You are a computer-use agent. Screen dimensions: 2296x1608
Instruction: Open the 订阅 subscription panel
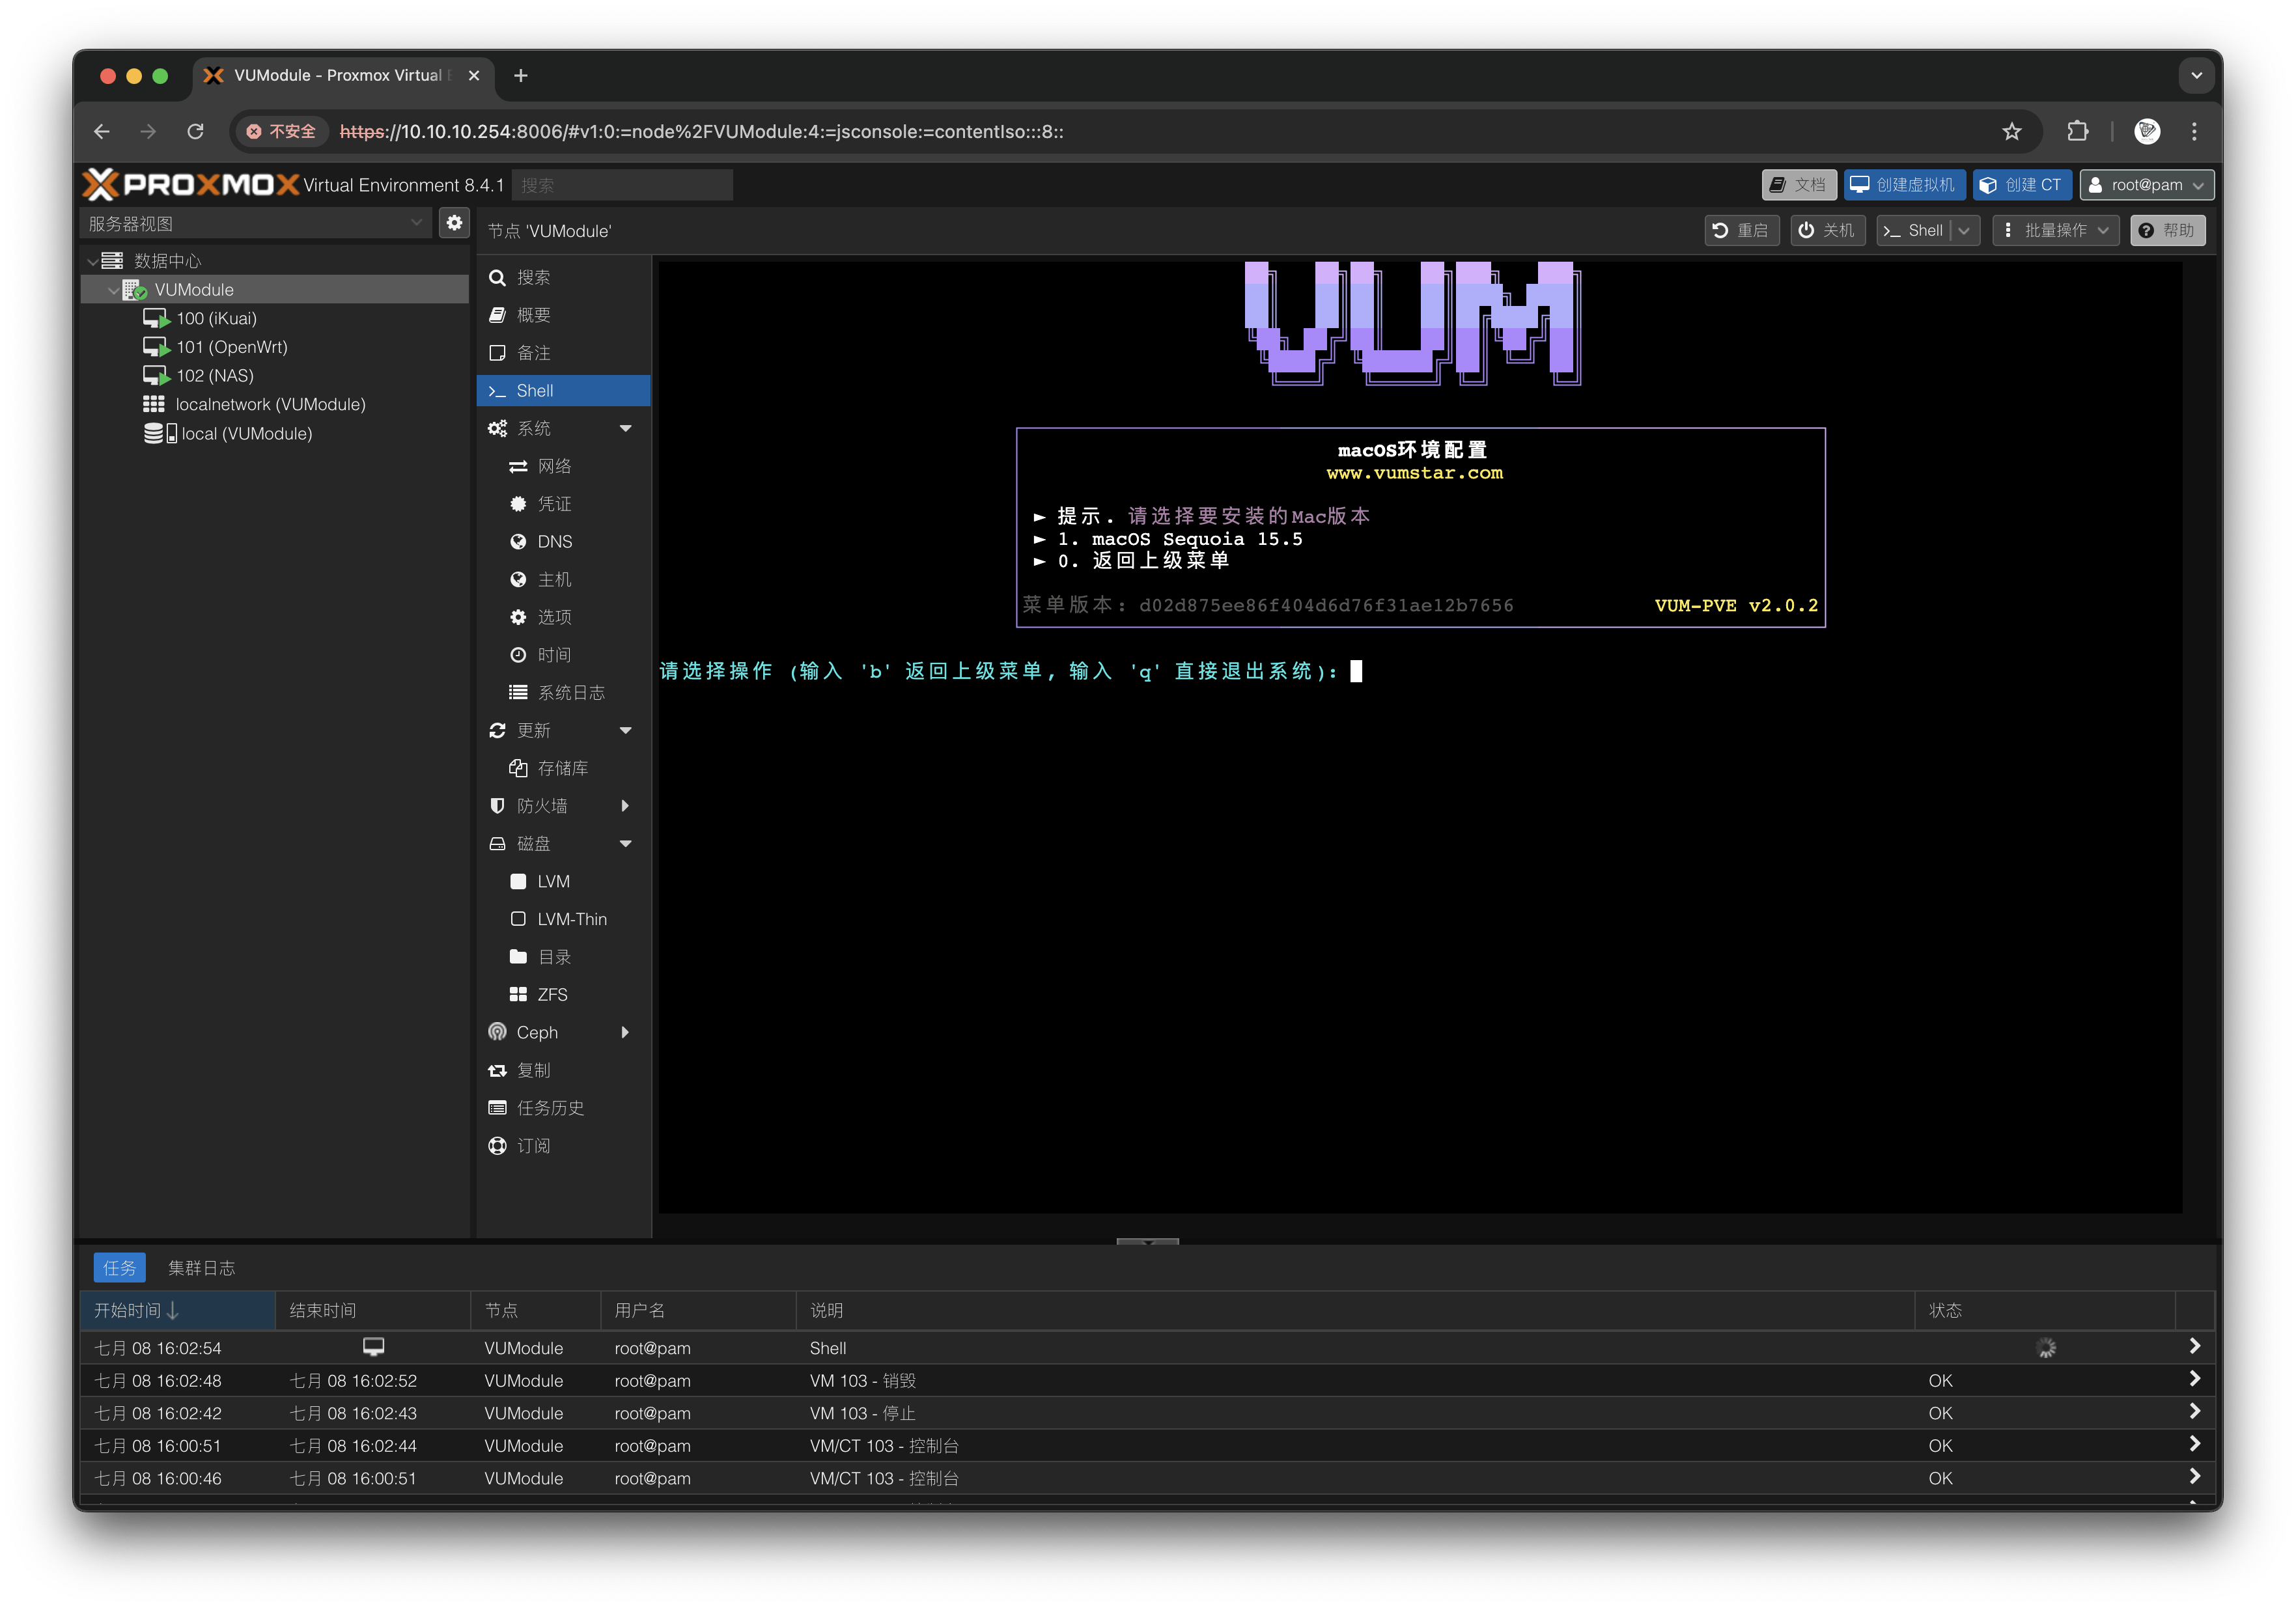[534, 1145]
